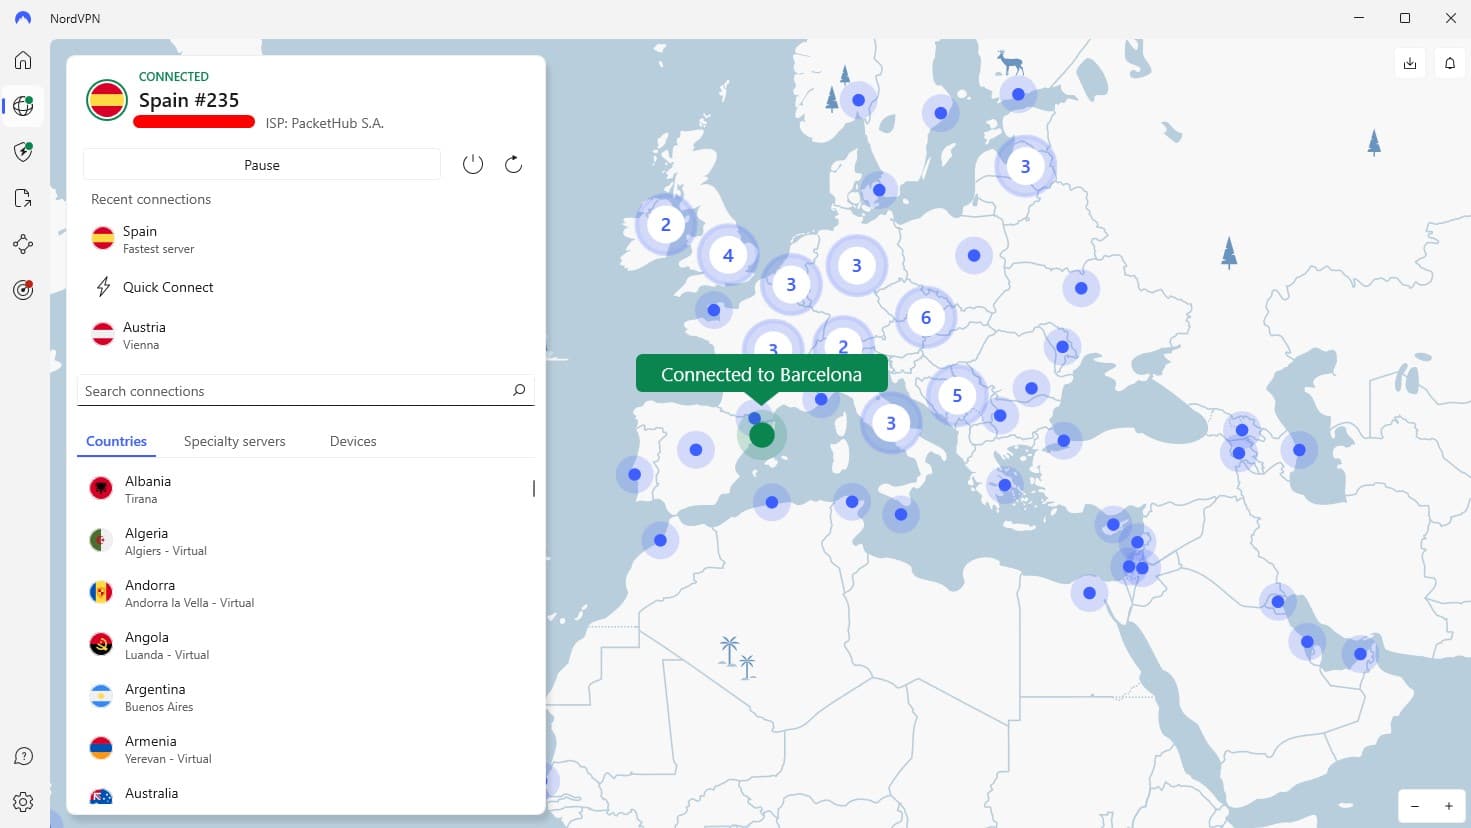Click the Spain #235 server name
This screenshot has height=828, width=1471.
tap(189, 100)
